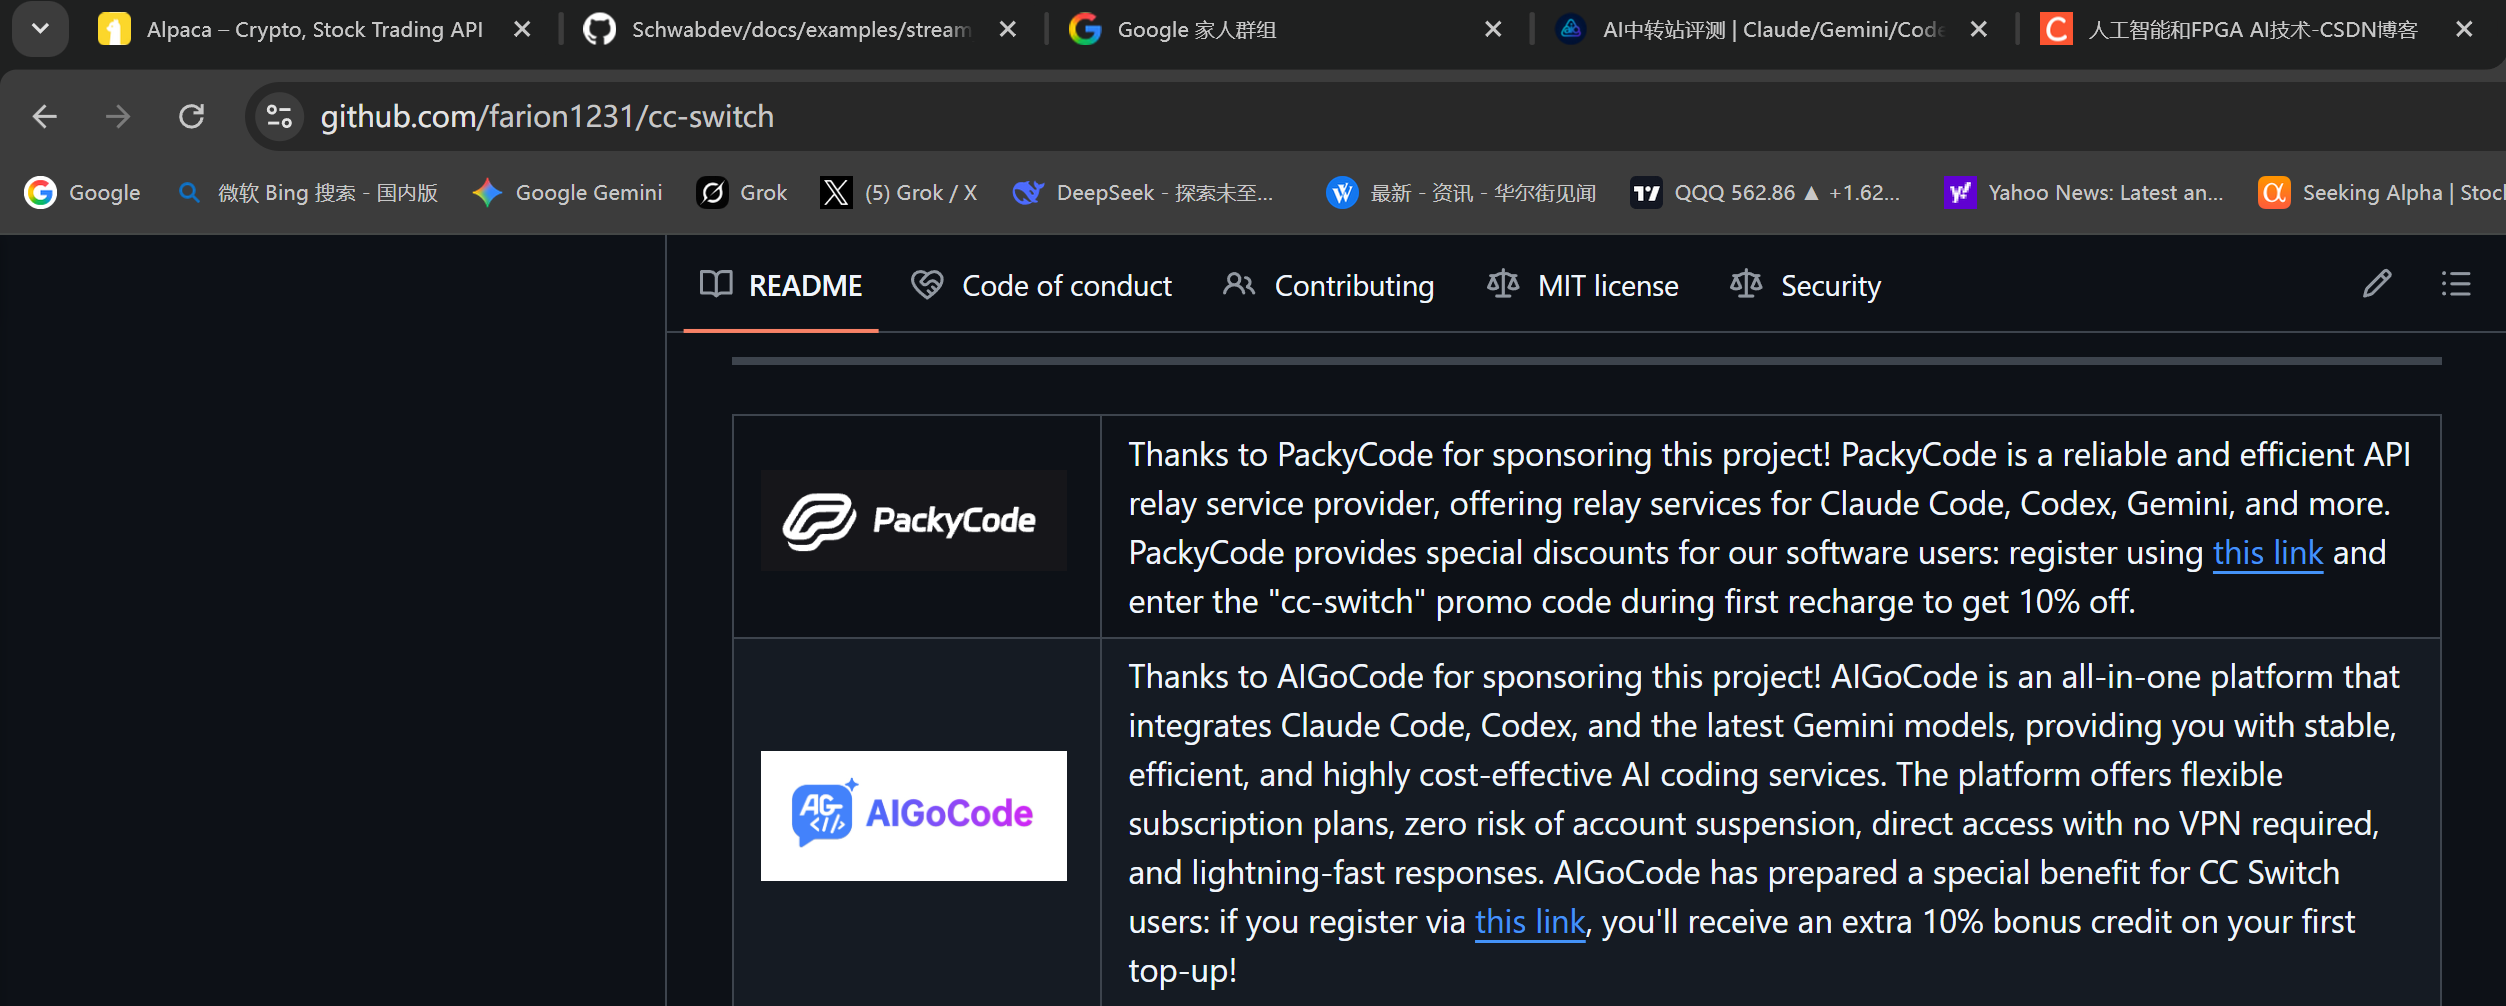Open the Yahoo News bookmark
The image size is (2506, 1006).
click(2084, 193)
